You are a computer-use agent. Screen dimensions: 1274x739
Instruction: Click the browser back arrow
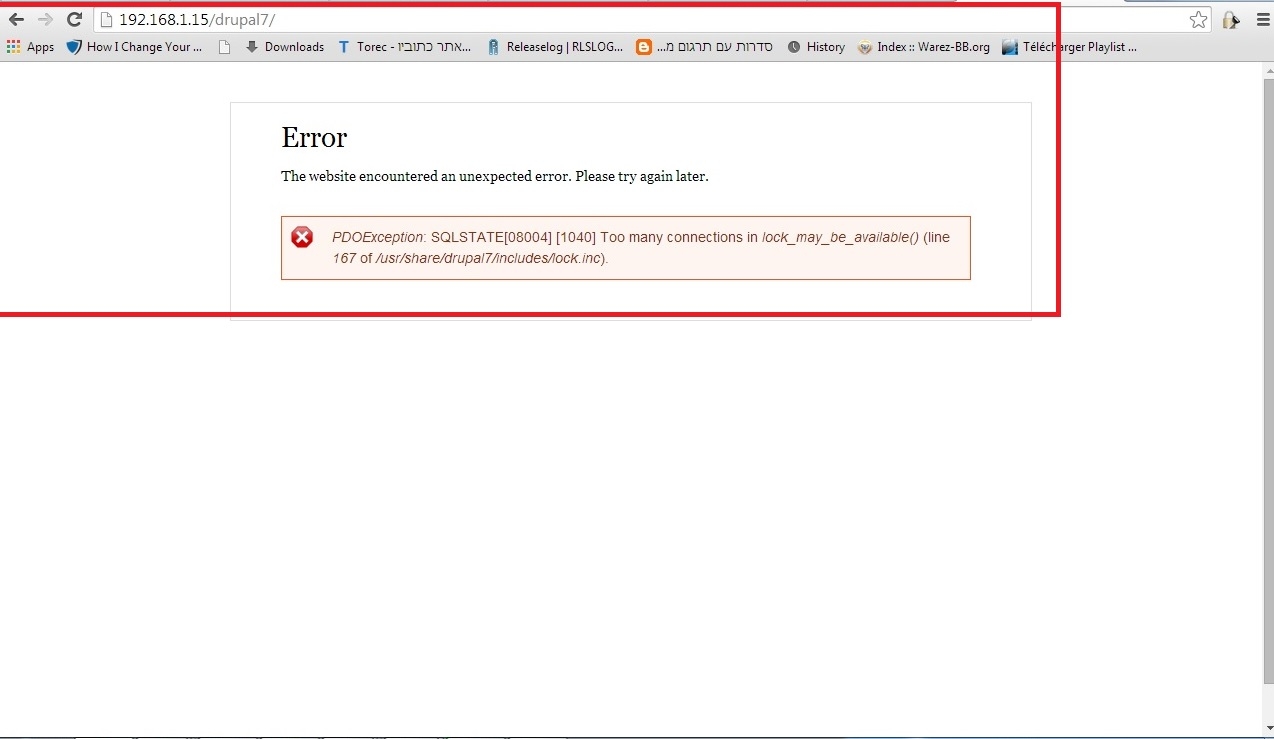coord(16,20)
